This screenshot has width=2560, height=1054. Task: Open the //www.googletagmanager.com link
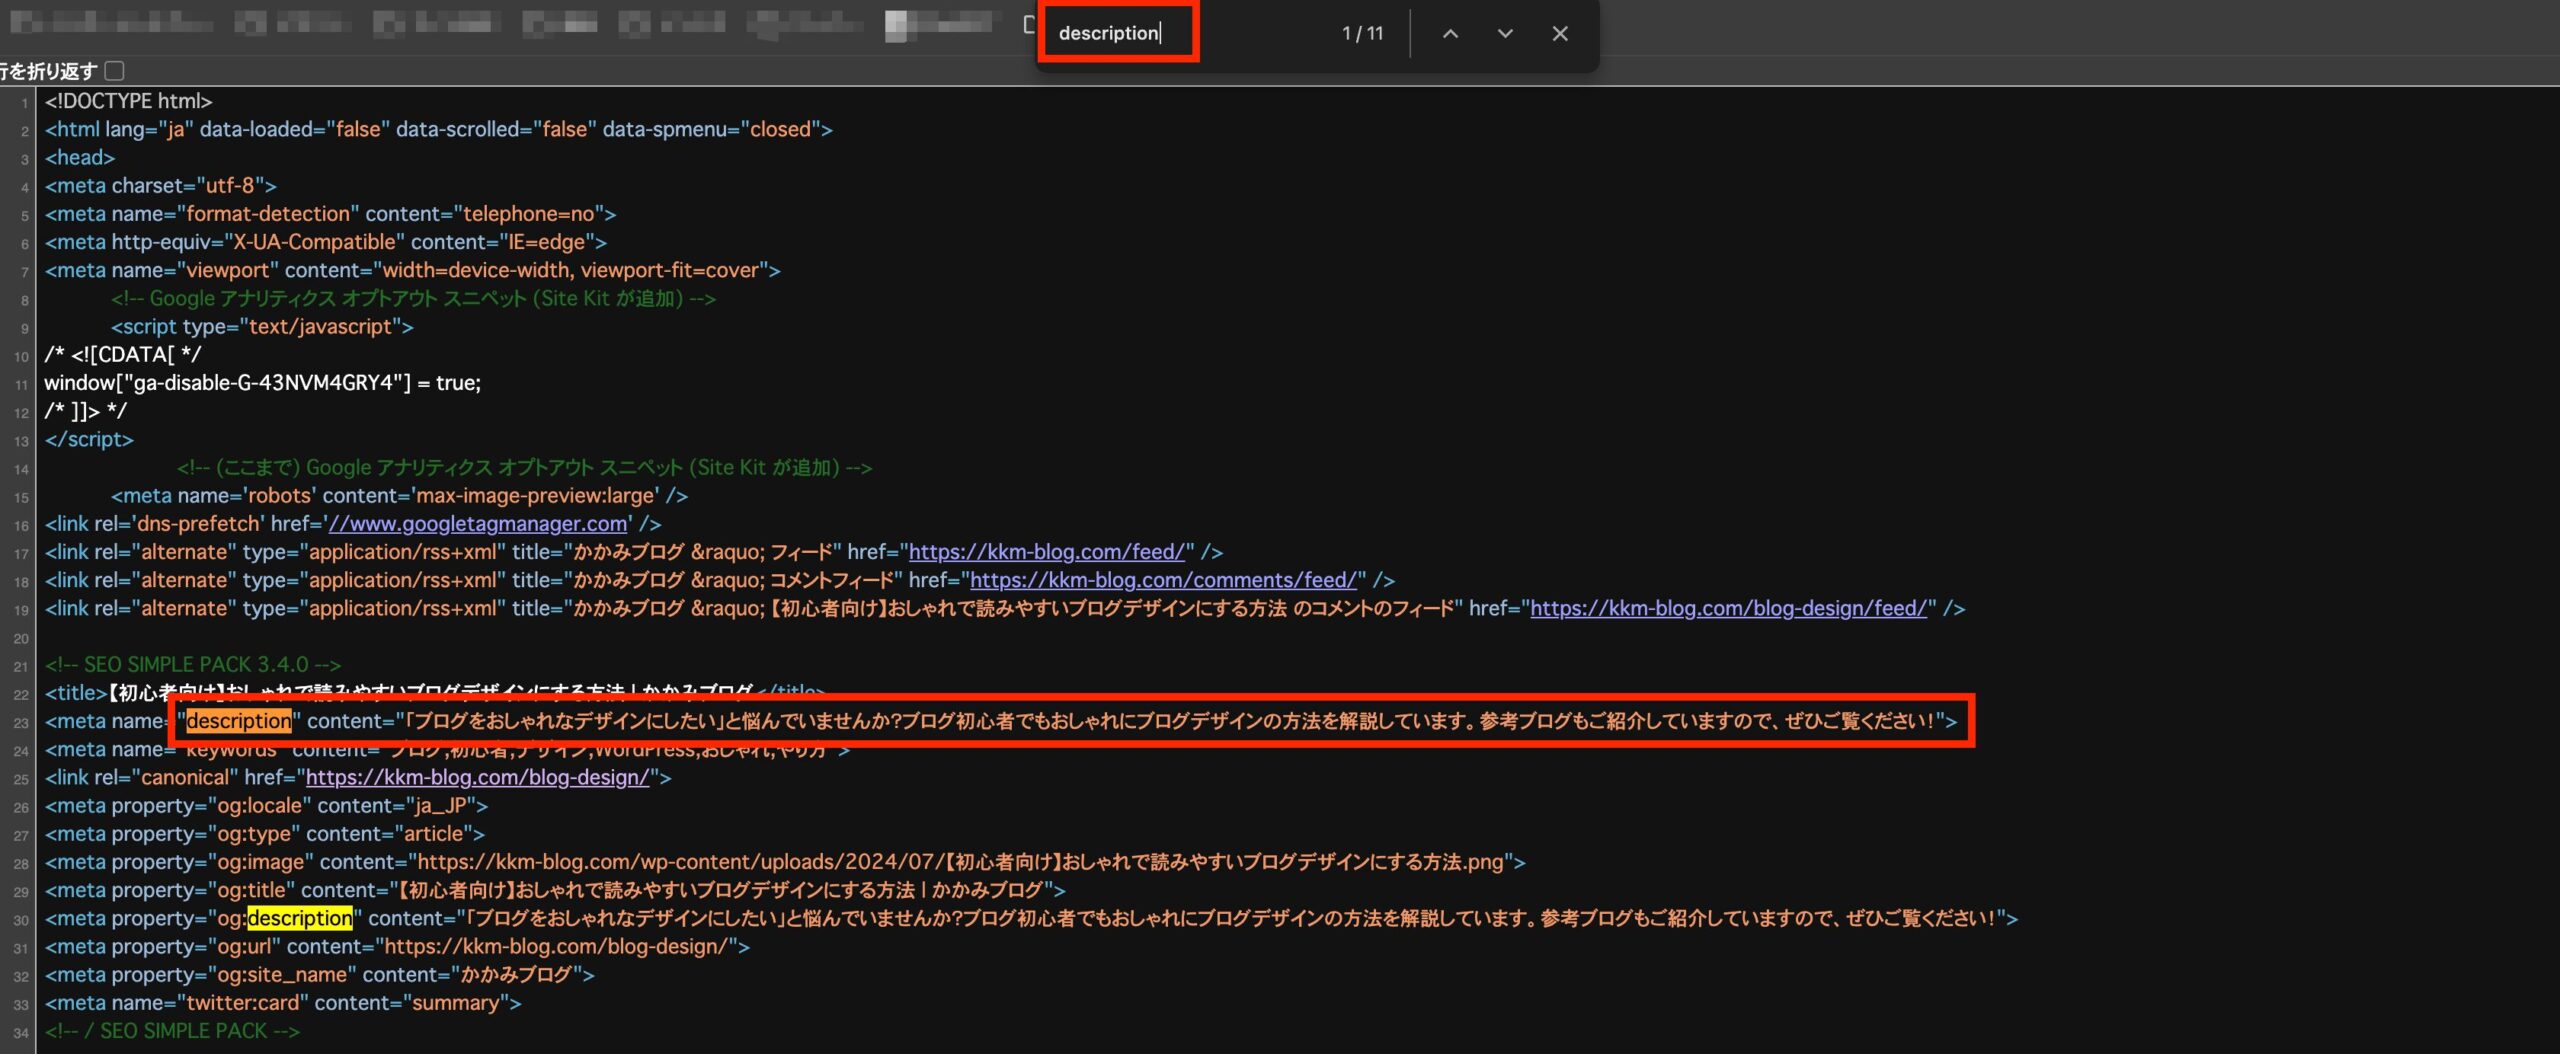tap(478, 524)
